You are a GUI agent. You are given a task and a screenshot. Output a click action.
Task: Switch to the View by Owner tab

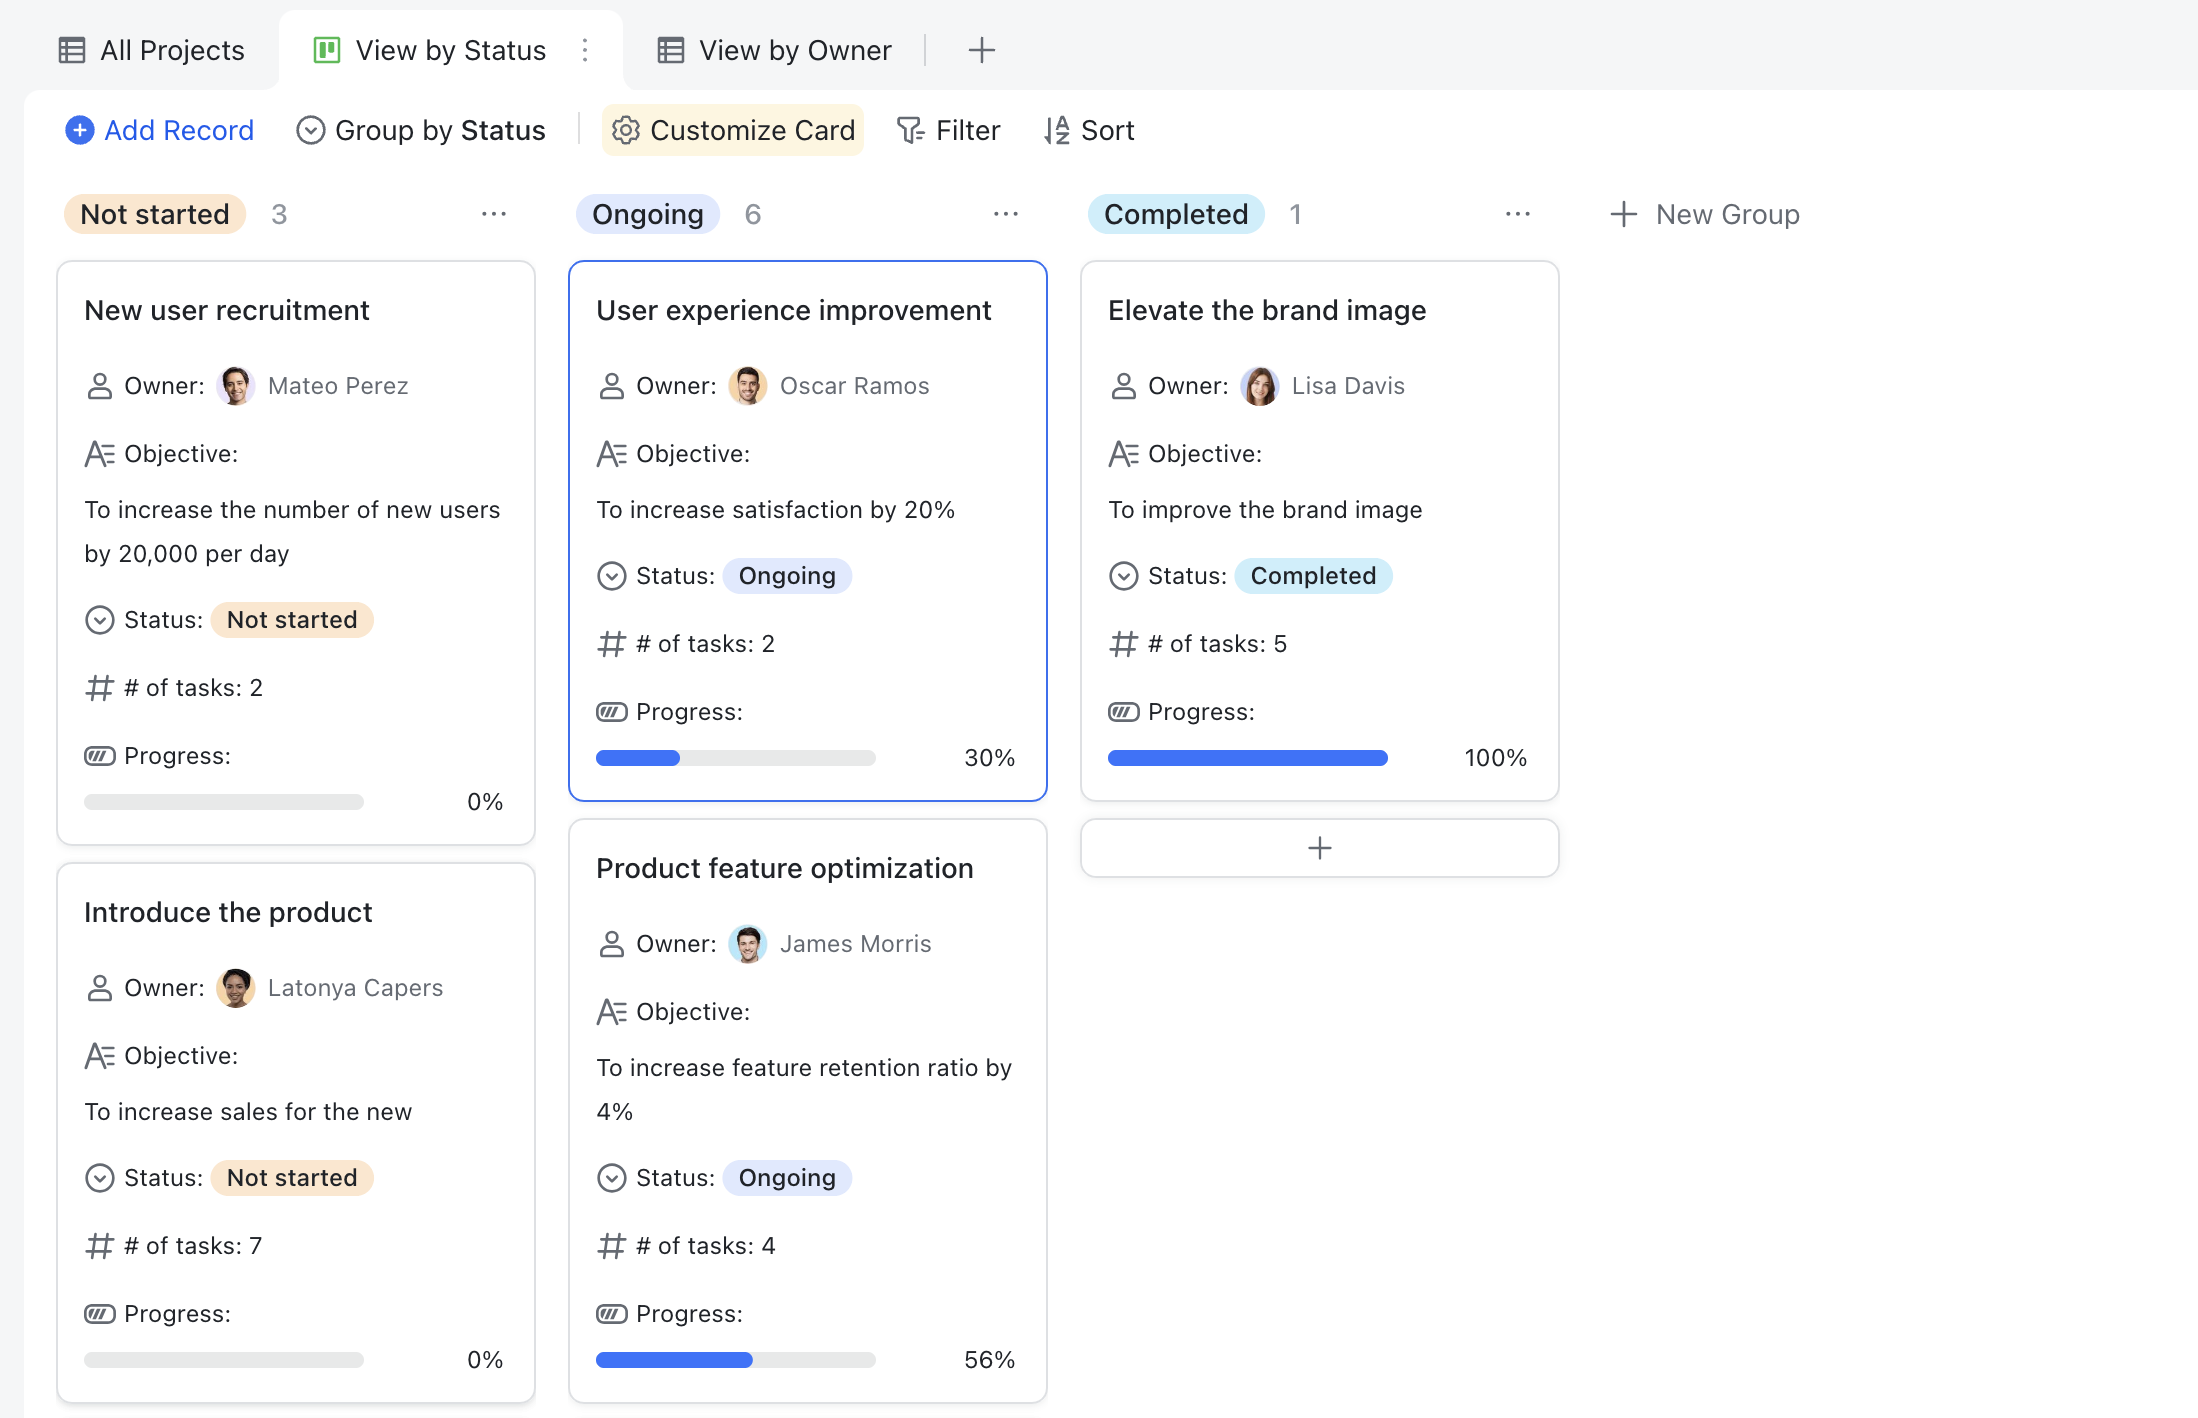point(794,49)
